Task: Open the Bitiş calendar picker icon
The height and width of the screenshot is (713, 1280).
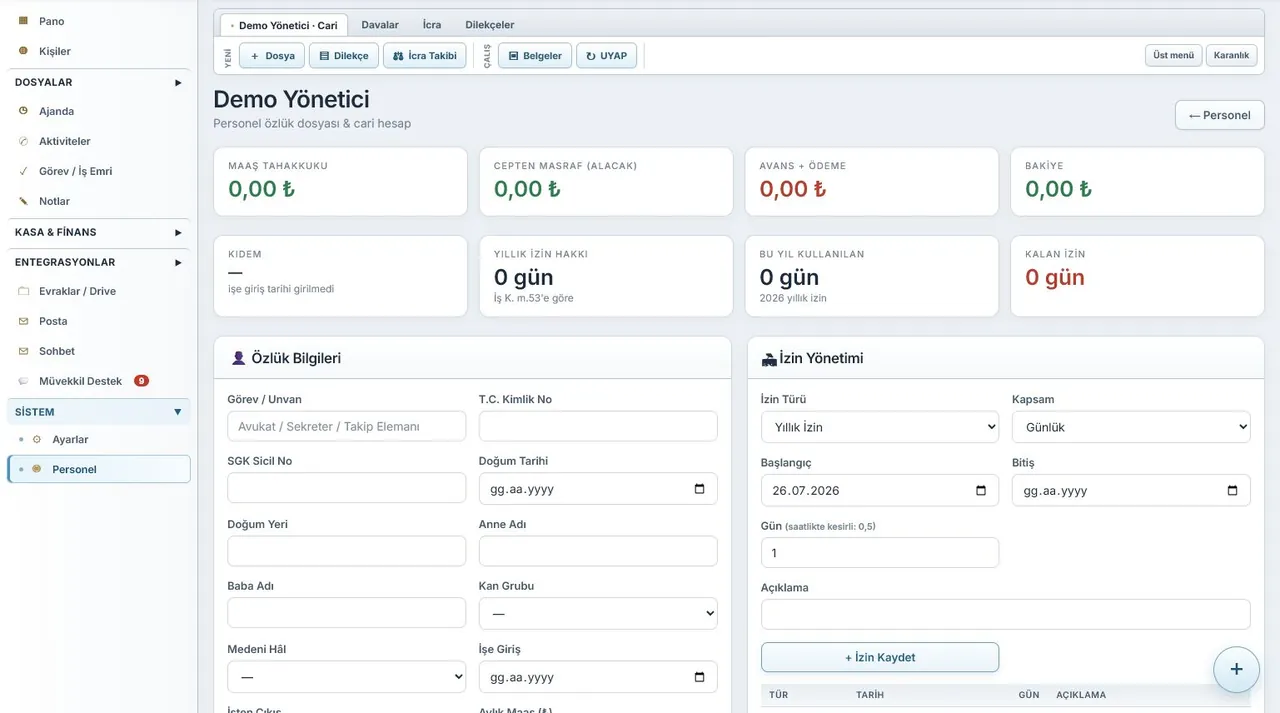Action: click(1232, 490)
